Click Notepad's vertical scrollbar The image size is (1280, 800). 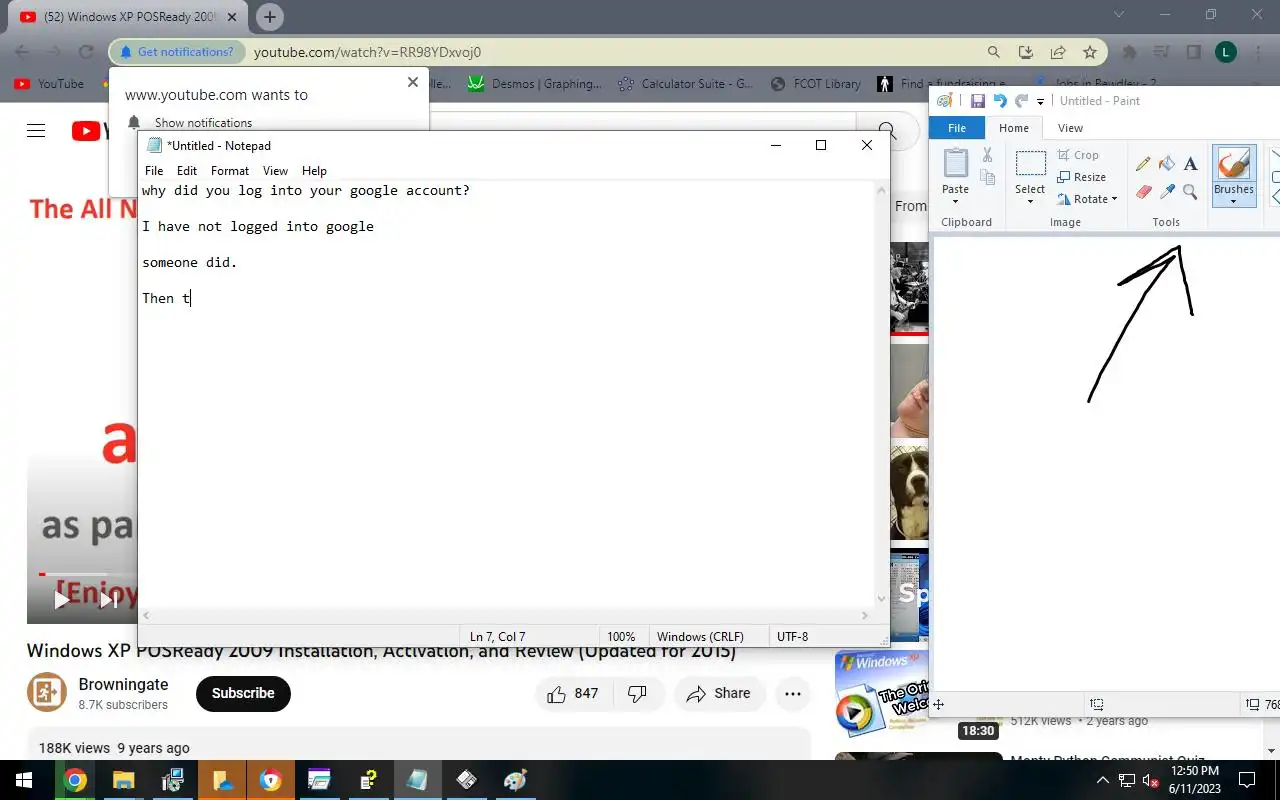click(x=881, y=393)
